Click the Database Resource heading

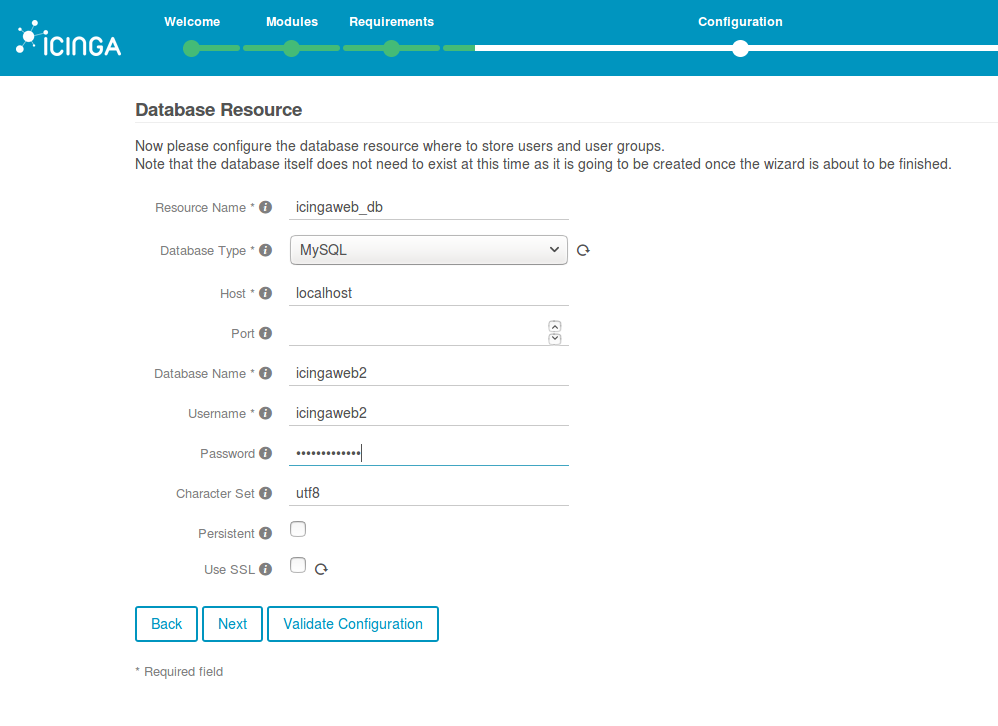click(218, 110)
